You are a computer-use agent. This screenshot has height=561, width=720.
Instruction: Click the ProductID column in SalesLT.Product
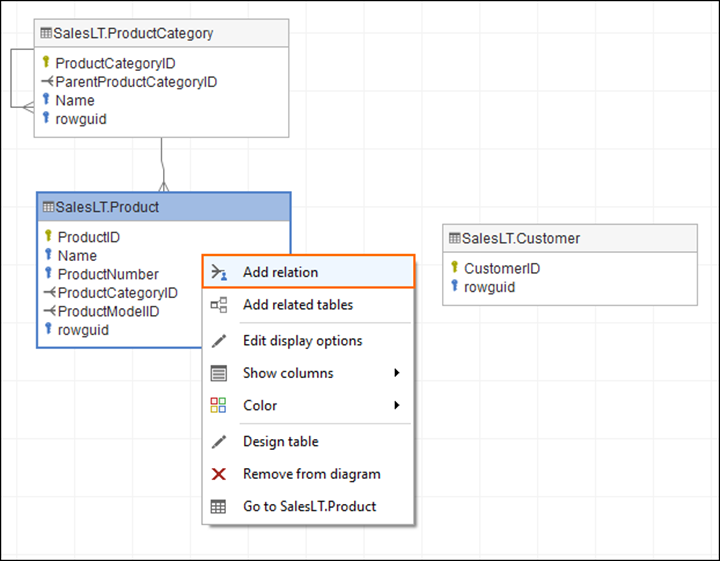tap(89, 237)
